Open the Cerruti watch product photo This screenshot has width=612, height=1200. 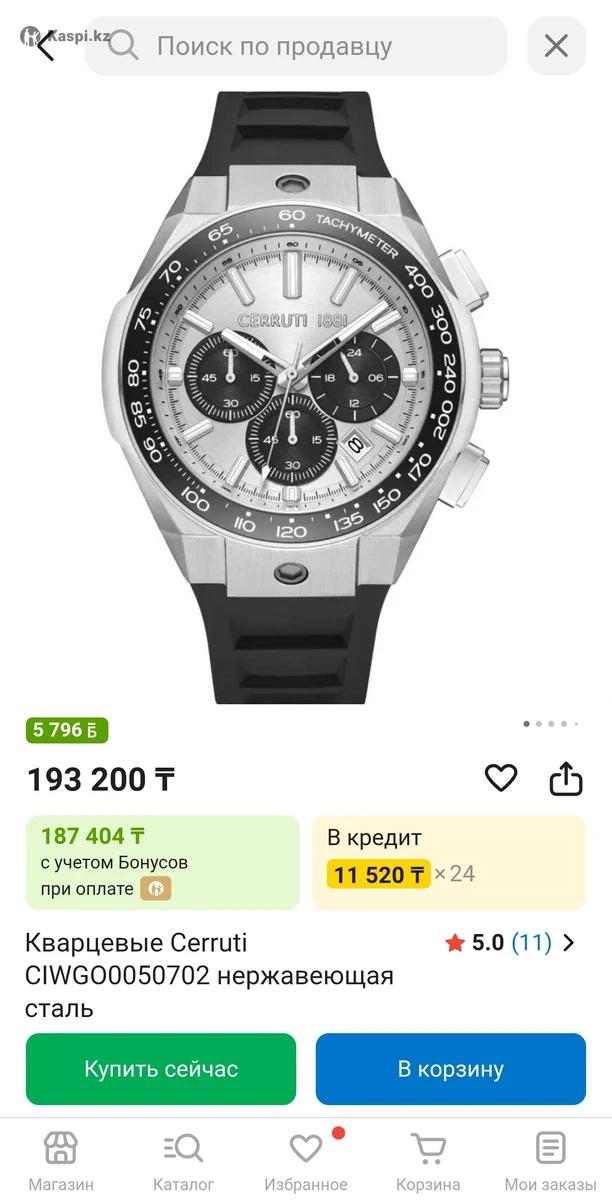306,397
